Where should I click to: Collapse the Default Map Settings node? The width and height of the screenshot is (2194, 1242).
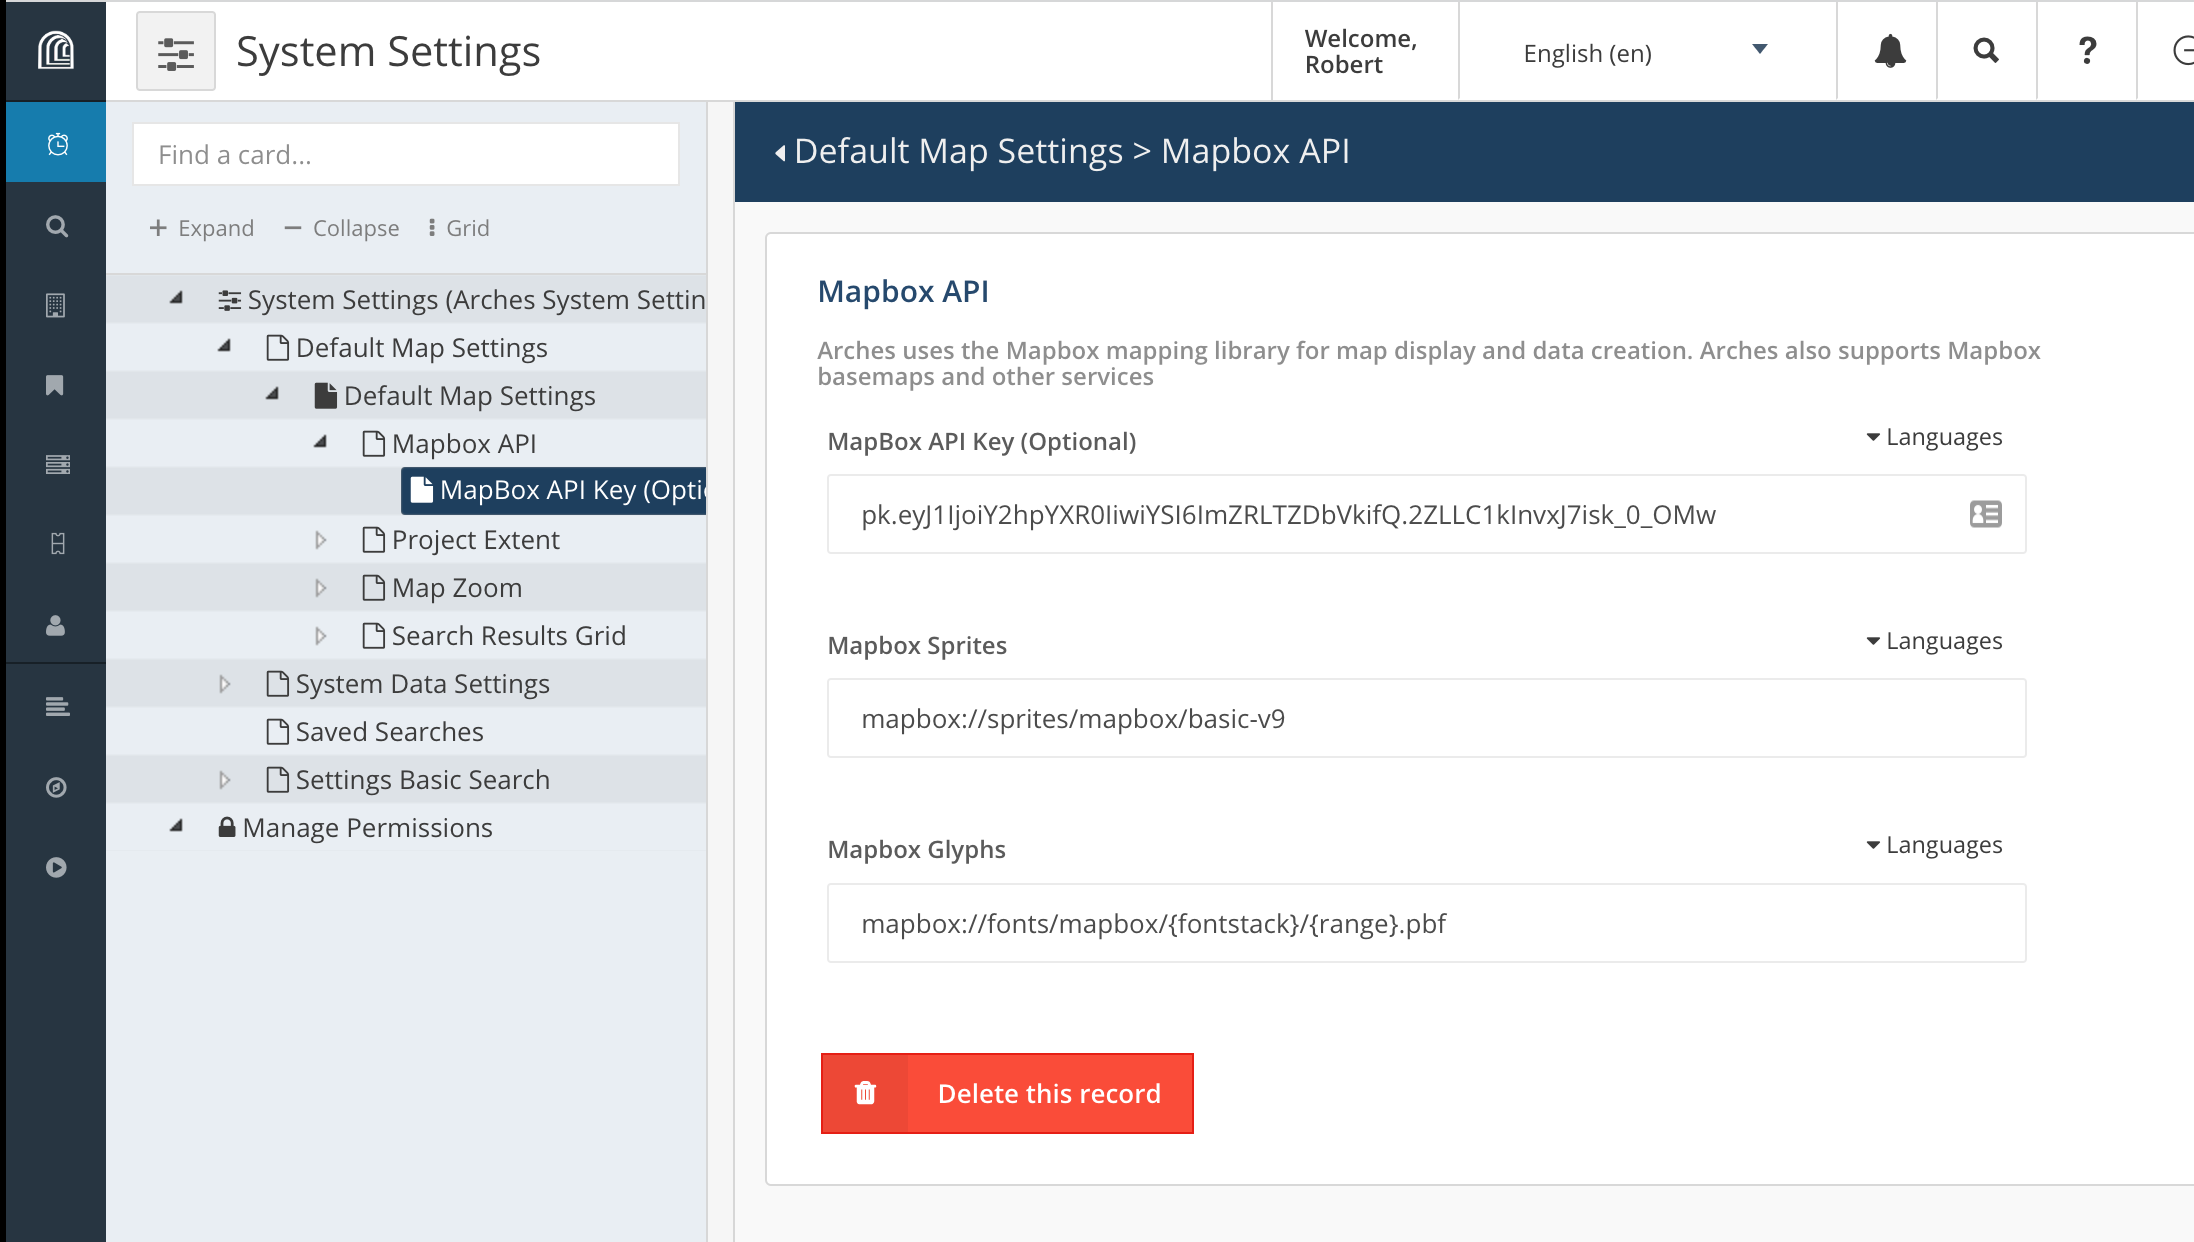pyautogui.click(x=271, y=394)
